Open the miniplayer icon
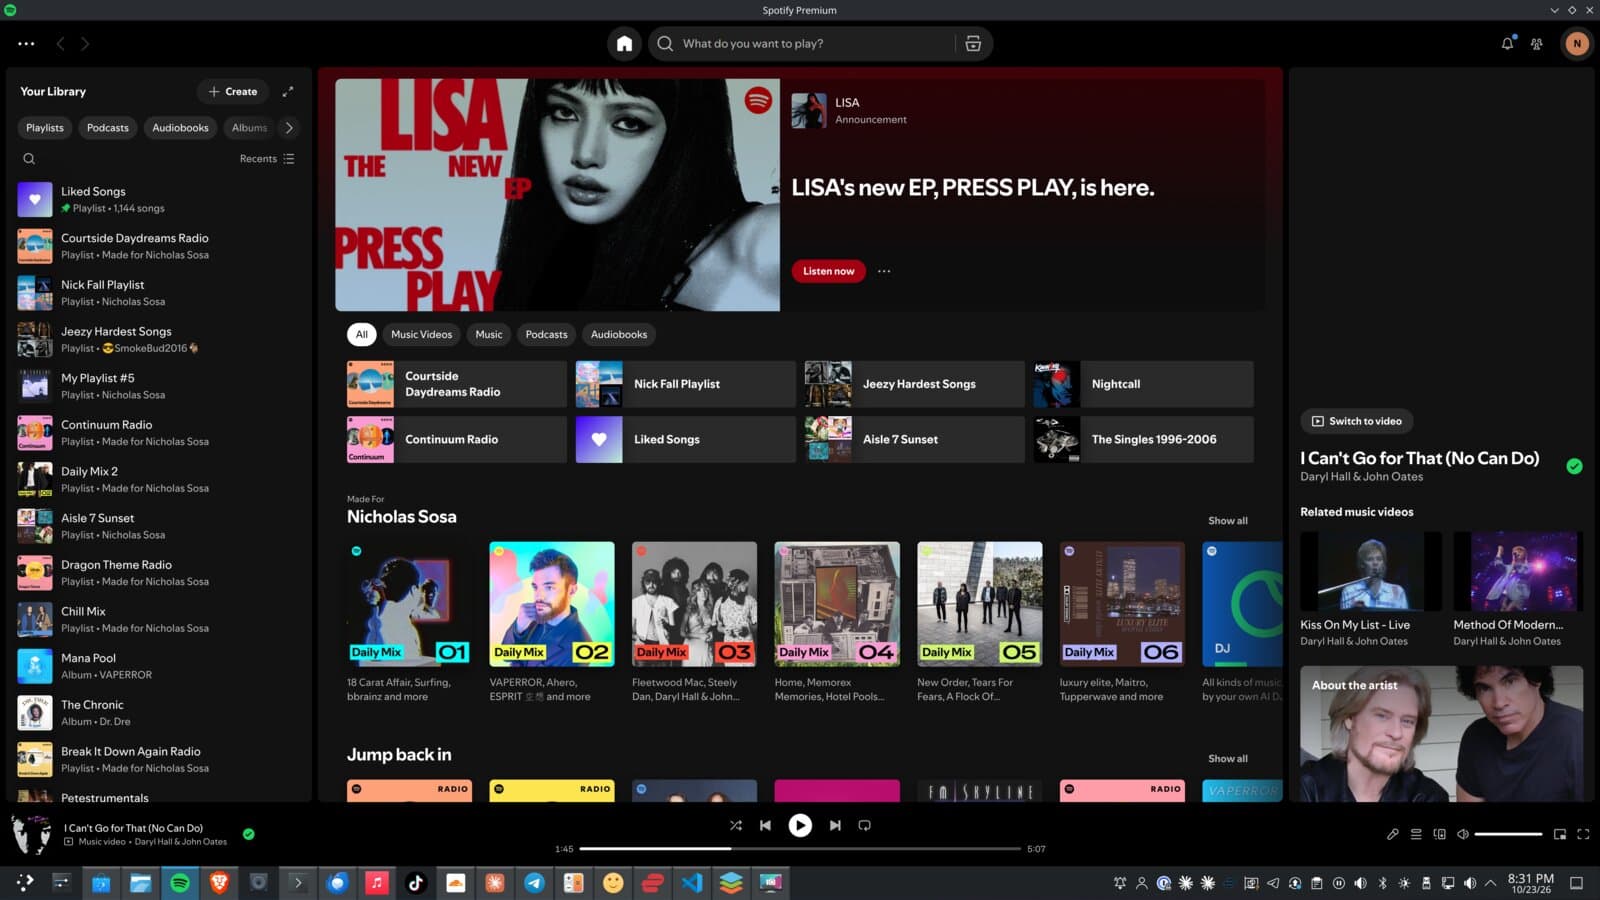 click(1559, 833)
